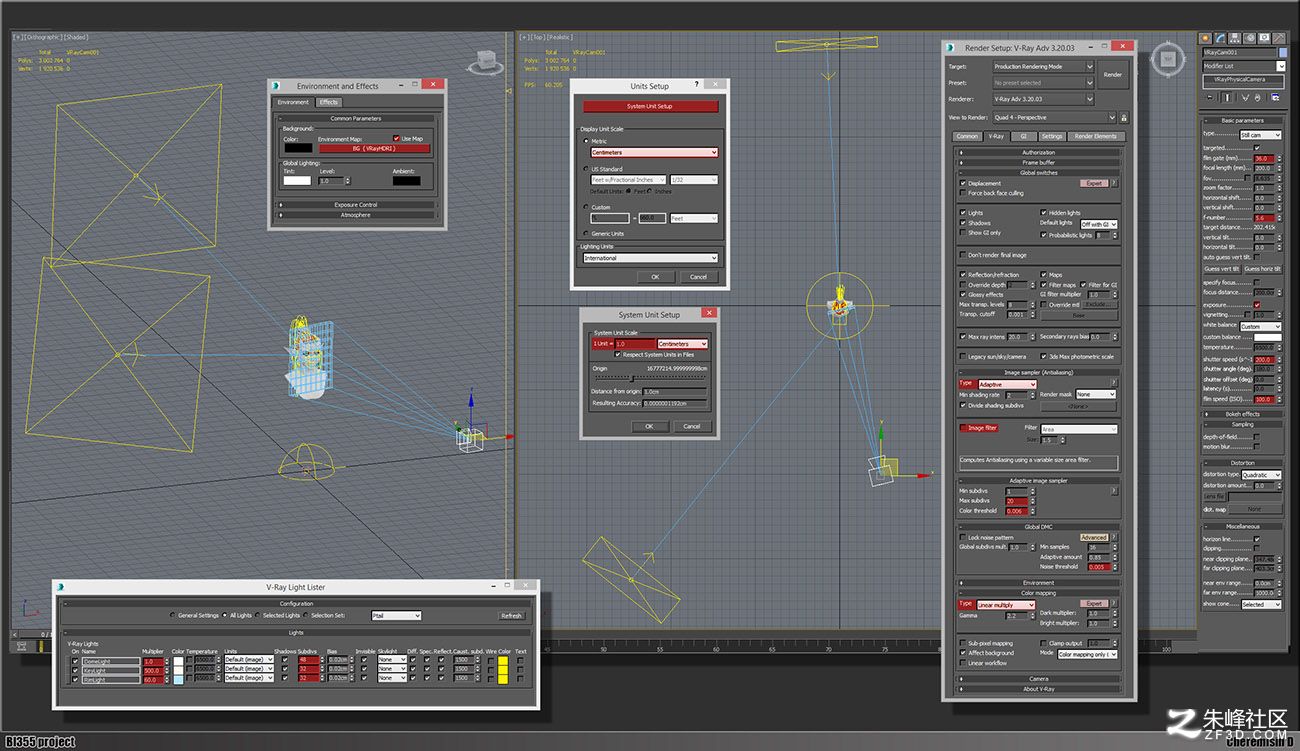This screenshot has width=1300, height=751.
Task: Open the Create tab in command panel
Action: 1208,38
